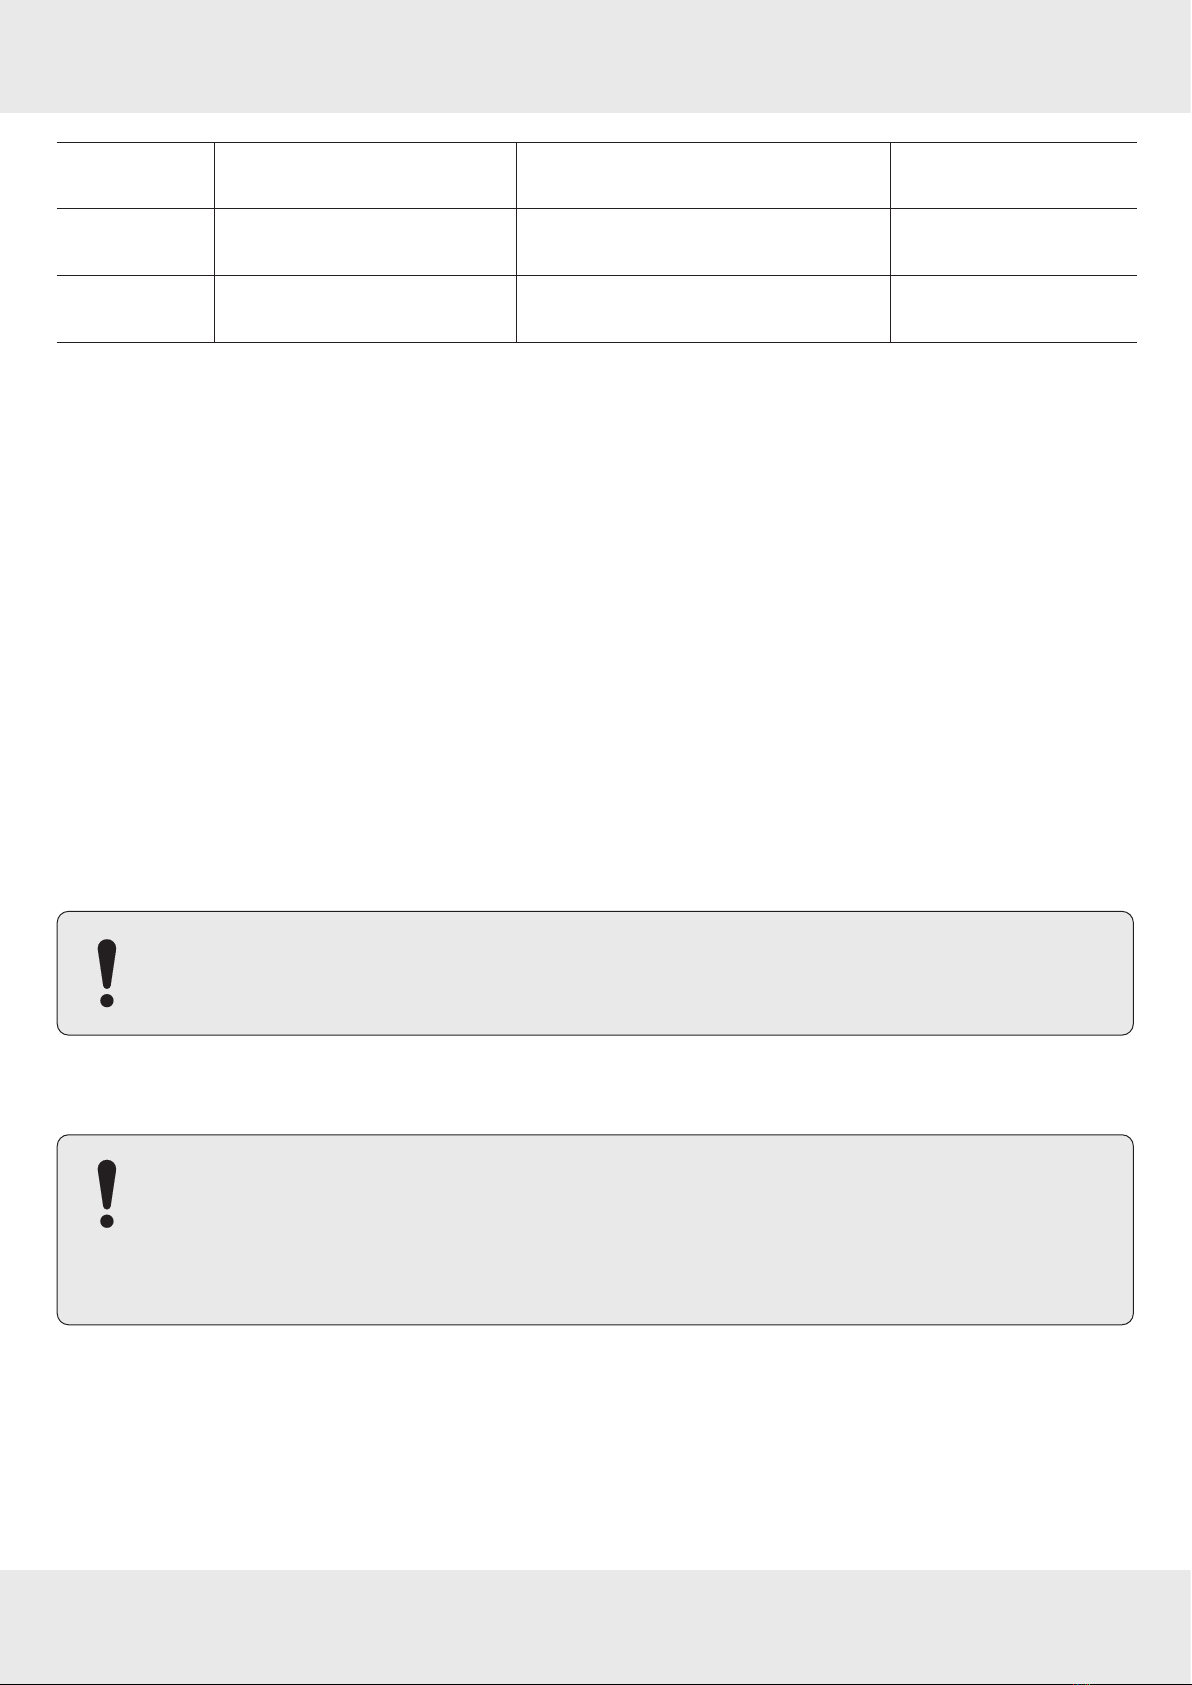This screenshot has height=1685, width=1192.
Task: Click the middle-row, third-column table cell
Action: 703,242
